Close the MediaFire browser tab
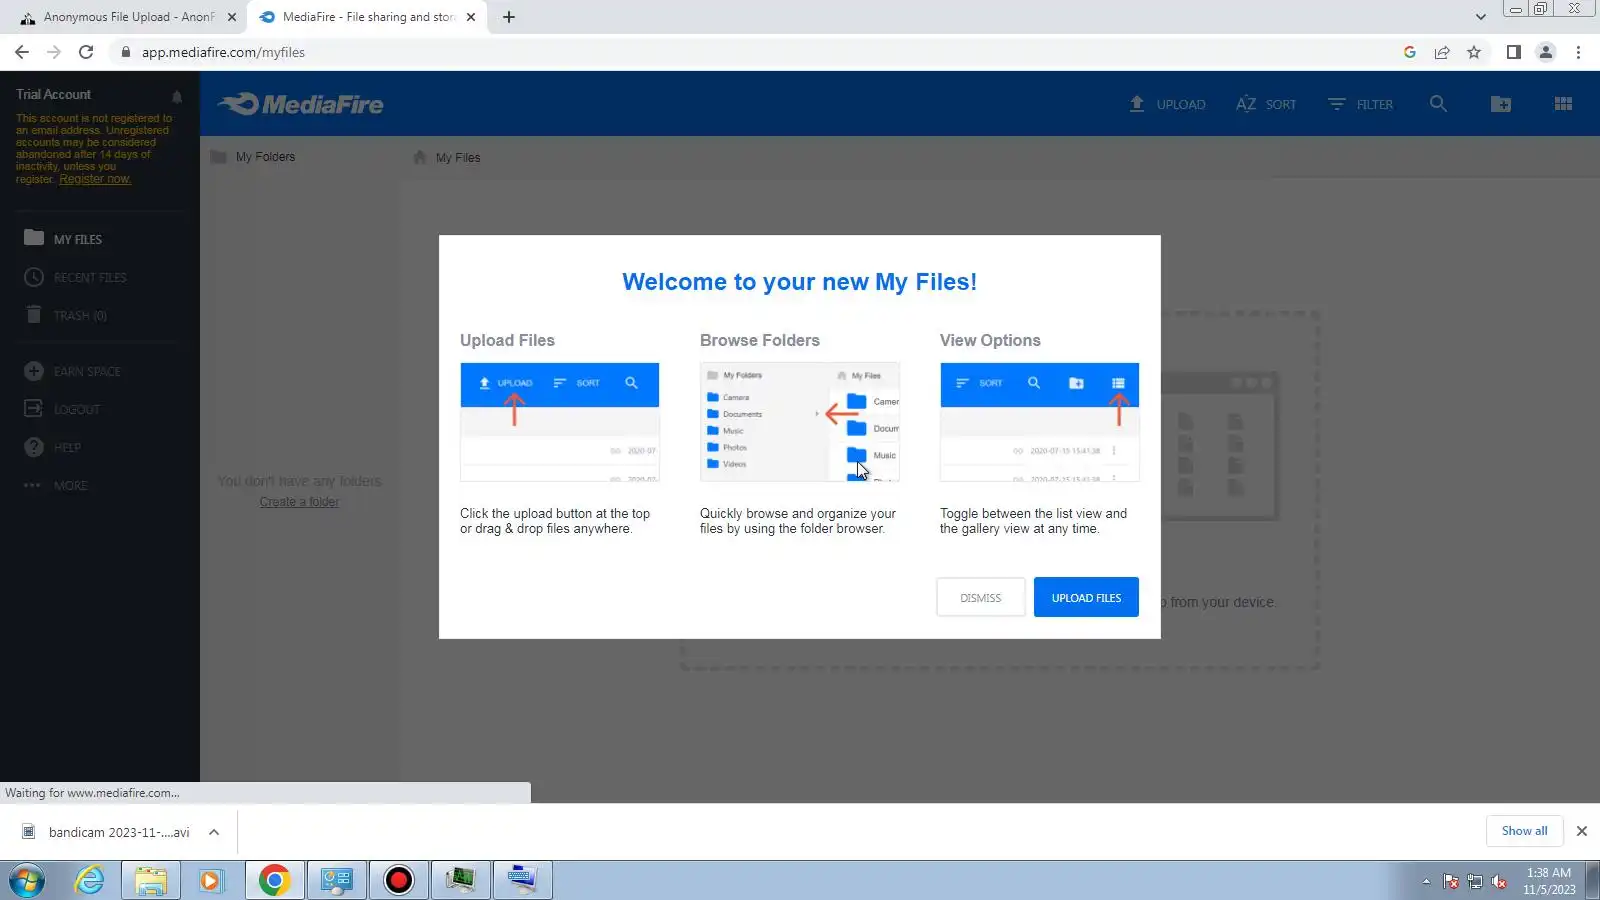Screen dimensions: 1600x900 pyautogui.click(x=471, y=17)
